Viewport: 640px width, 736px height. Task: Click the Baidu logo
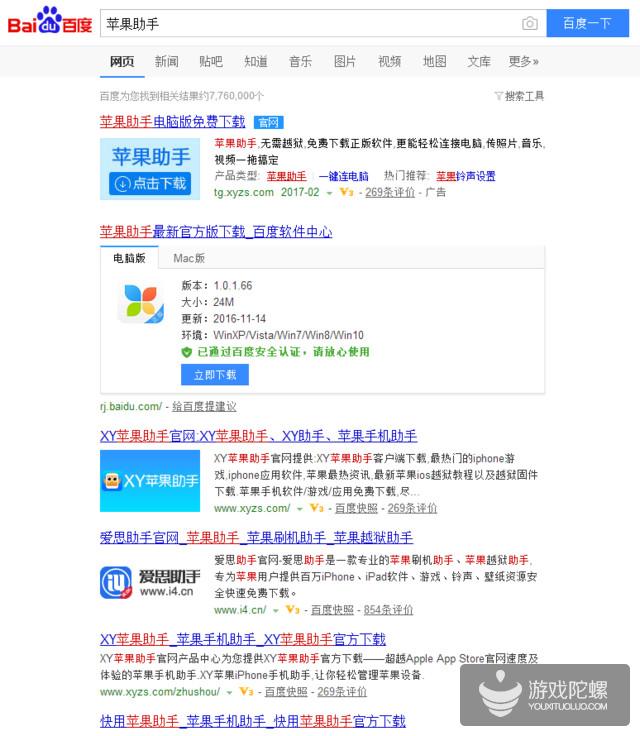tap(50, 22)
